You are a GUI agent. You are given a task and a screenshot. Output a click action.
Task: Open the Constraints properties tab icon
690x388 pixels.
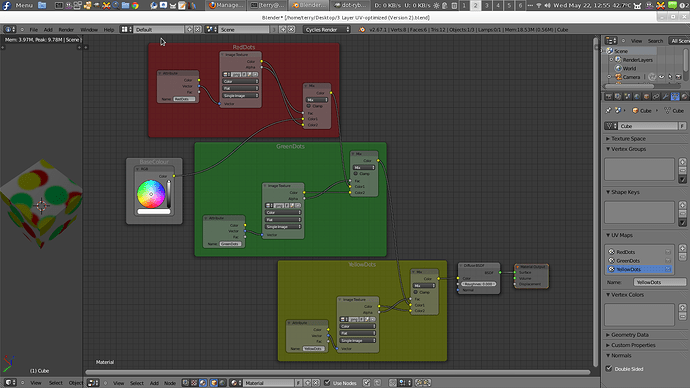tap(656, 96)
